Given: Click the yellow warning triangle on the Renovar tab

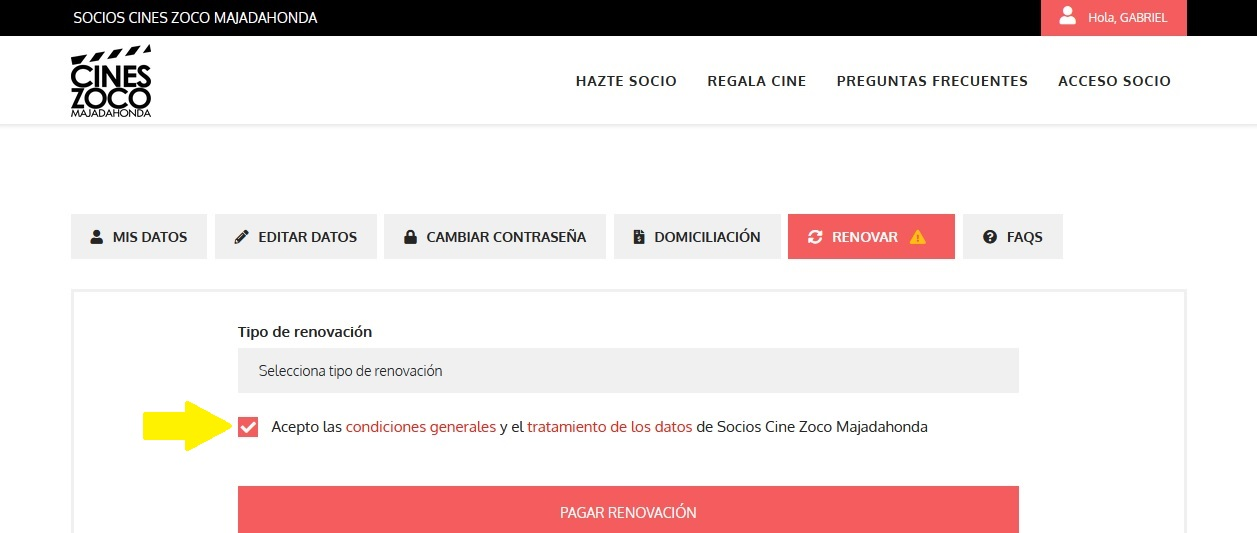Looking at the screenshot, I should coord(918,237).
